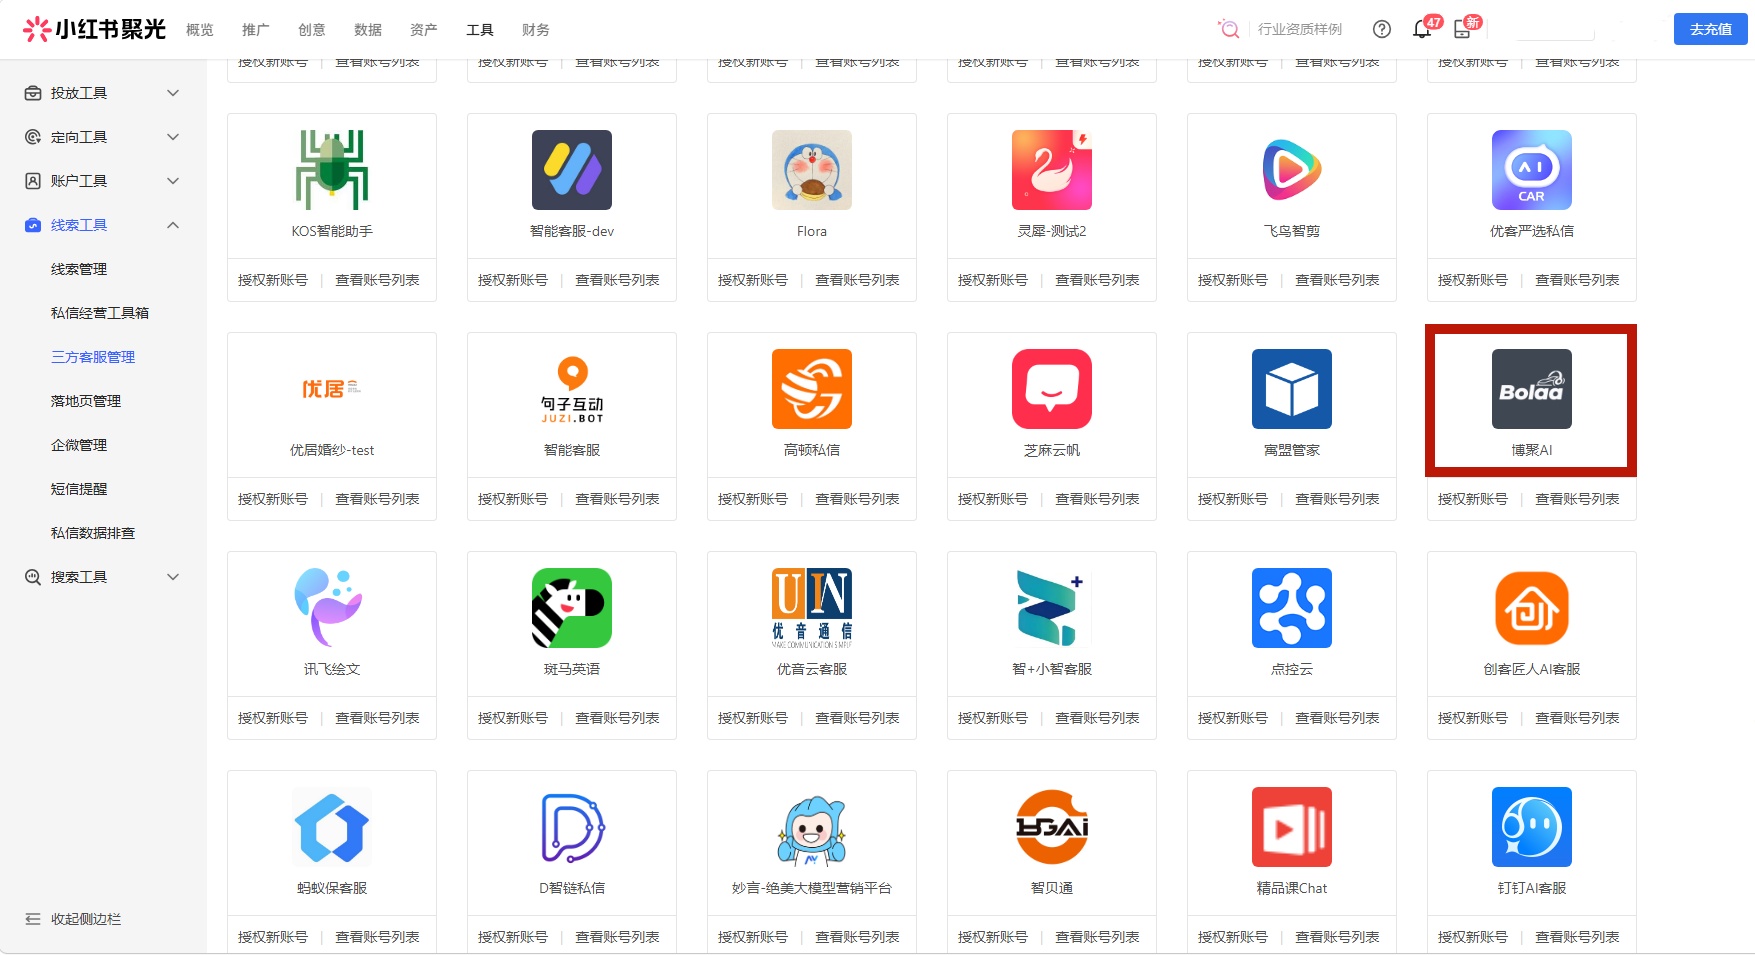Select the 优居婚纱-test logo
The width and height of the screenshot is (1755, 955).
(x=332, y=389)
